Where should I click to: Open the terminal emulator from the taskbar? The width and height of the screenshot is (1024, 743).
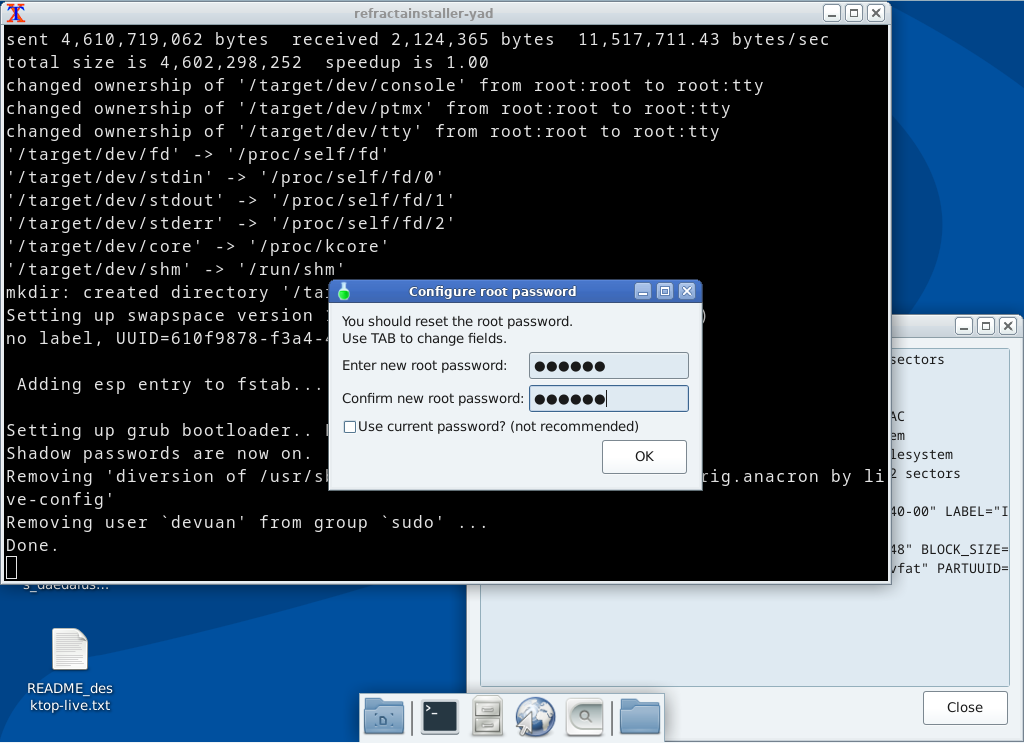coord(440,716)
